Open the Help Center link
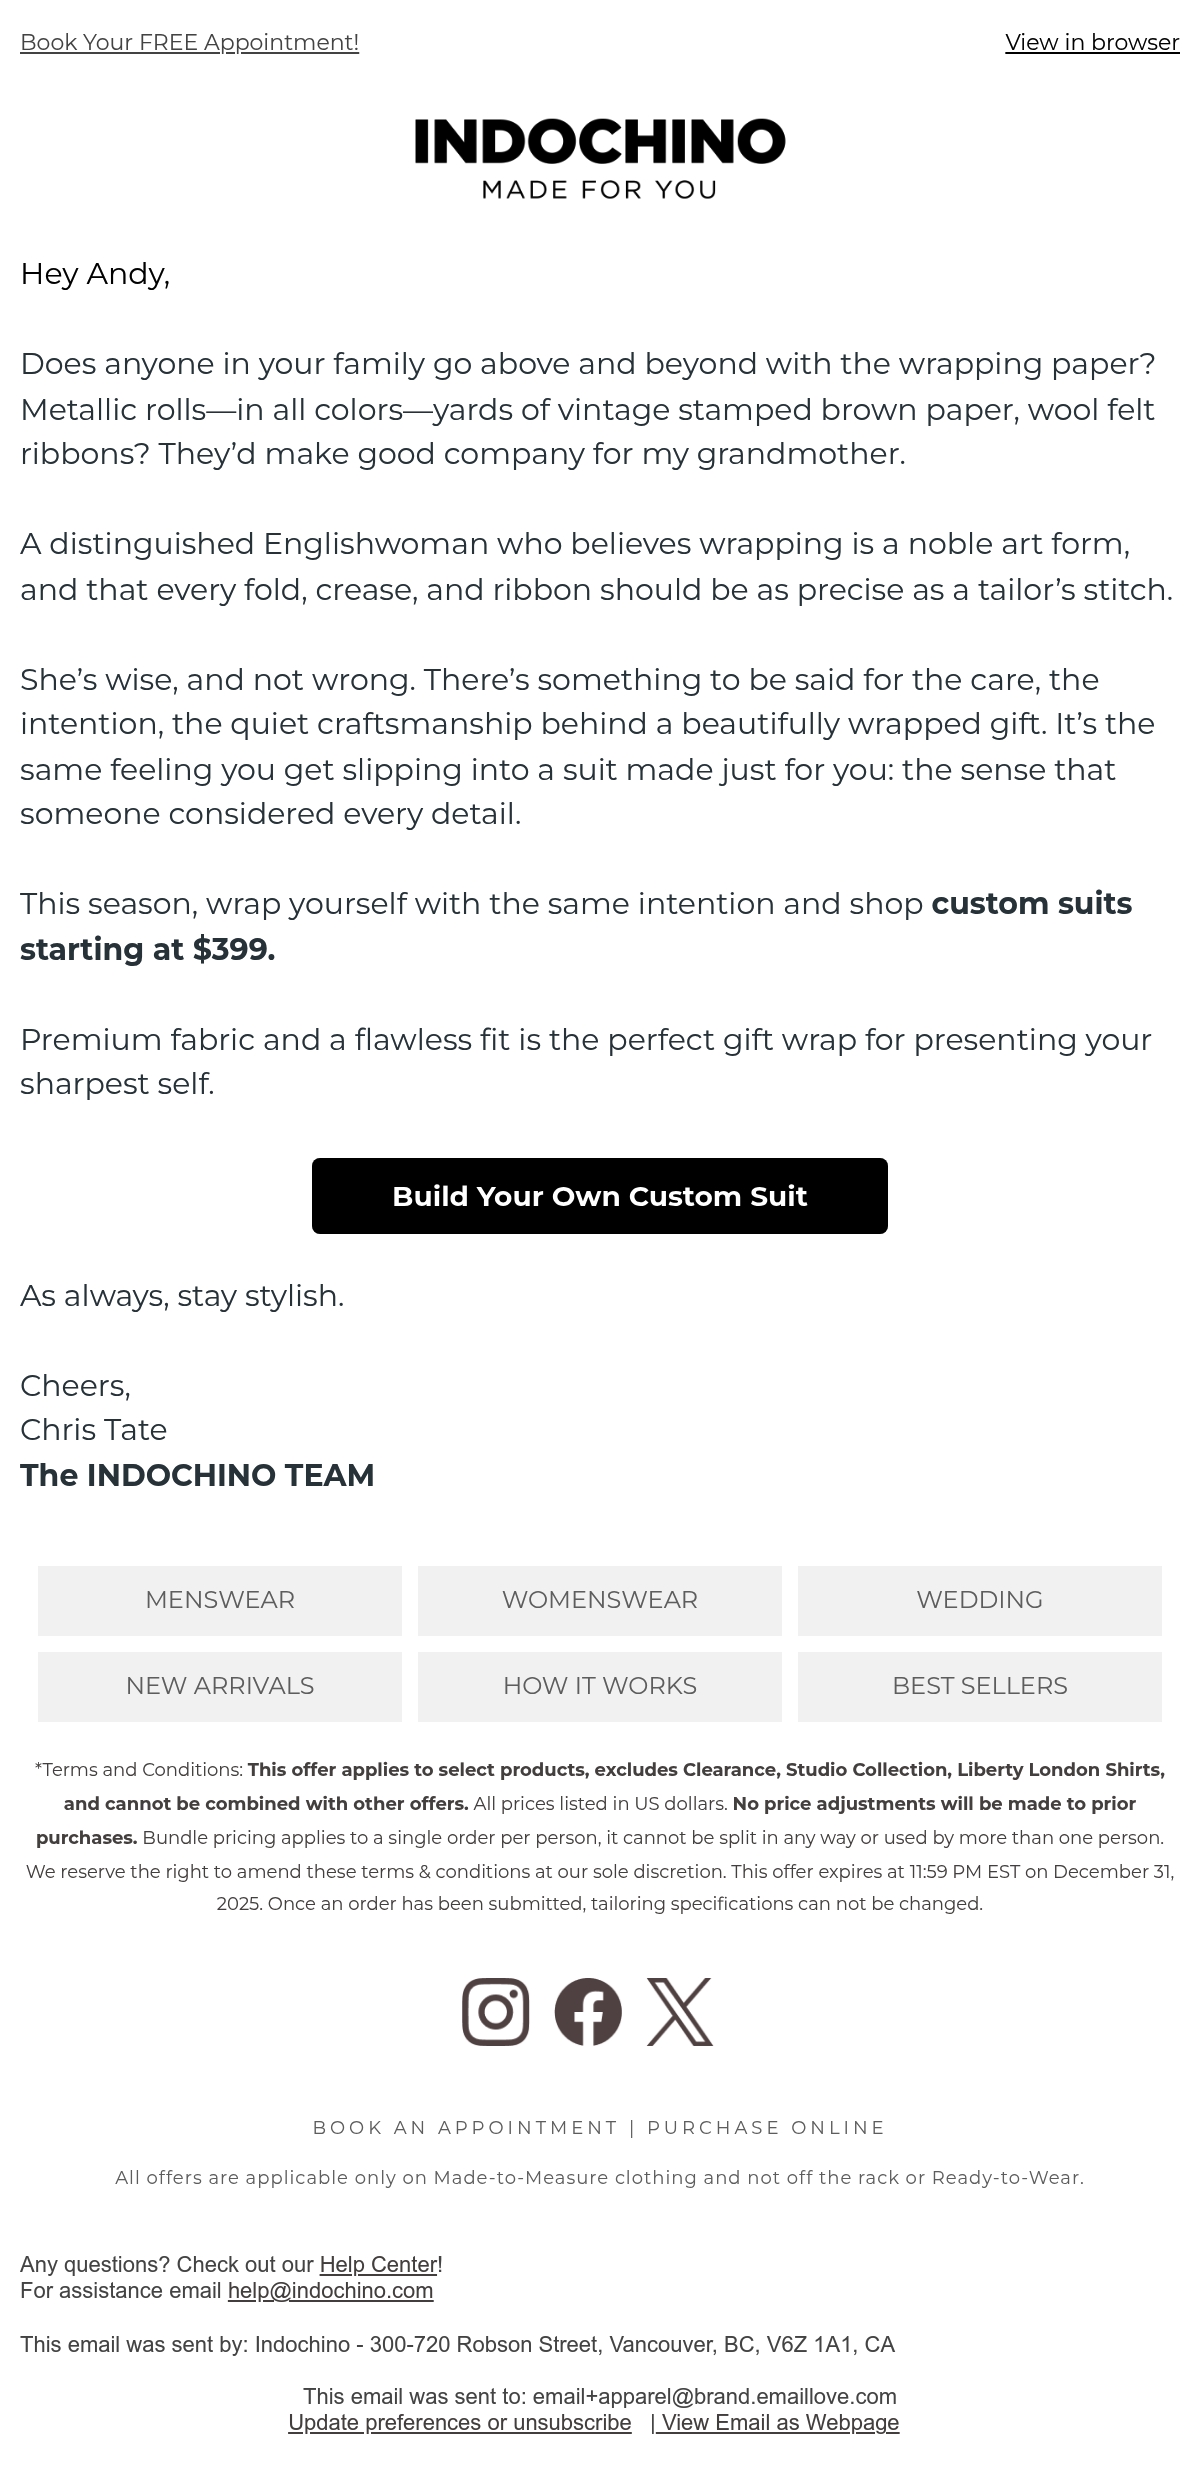Image resolution: width=1200 pixels, height=2468 pixels. (x=378, y=2265)
